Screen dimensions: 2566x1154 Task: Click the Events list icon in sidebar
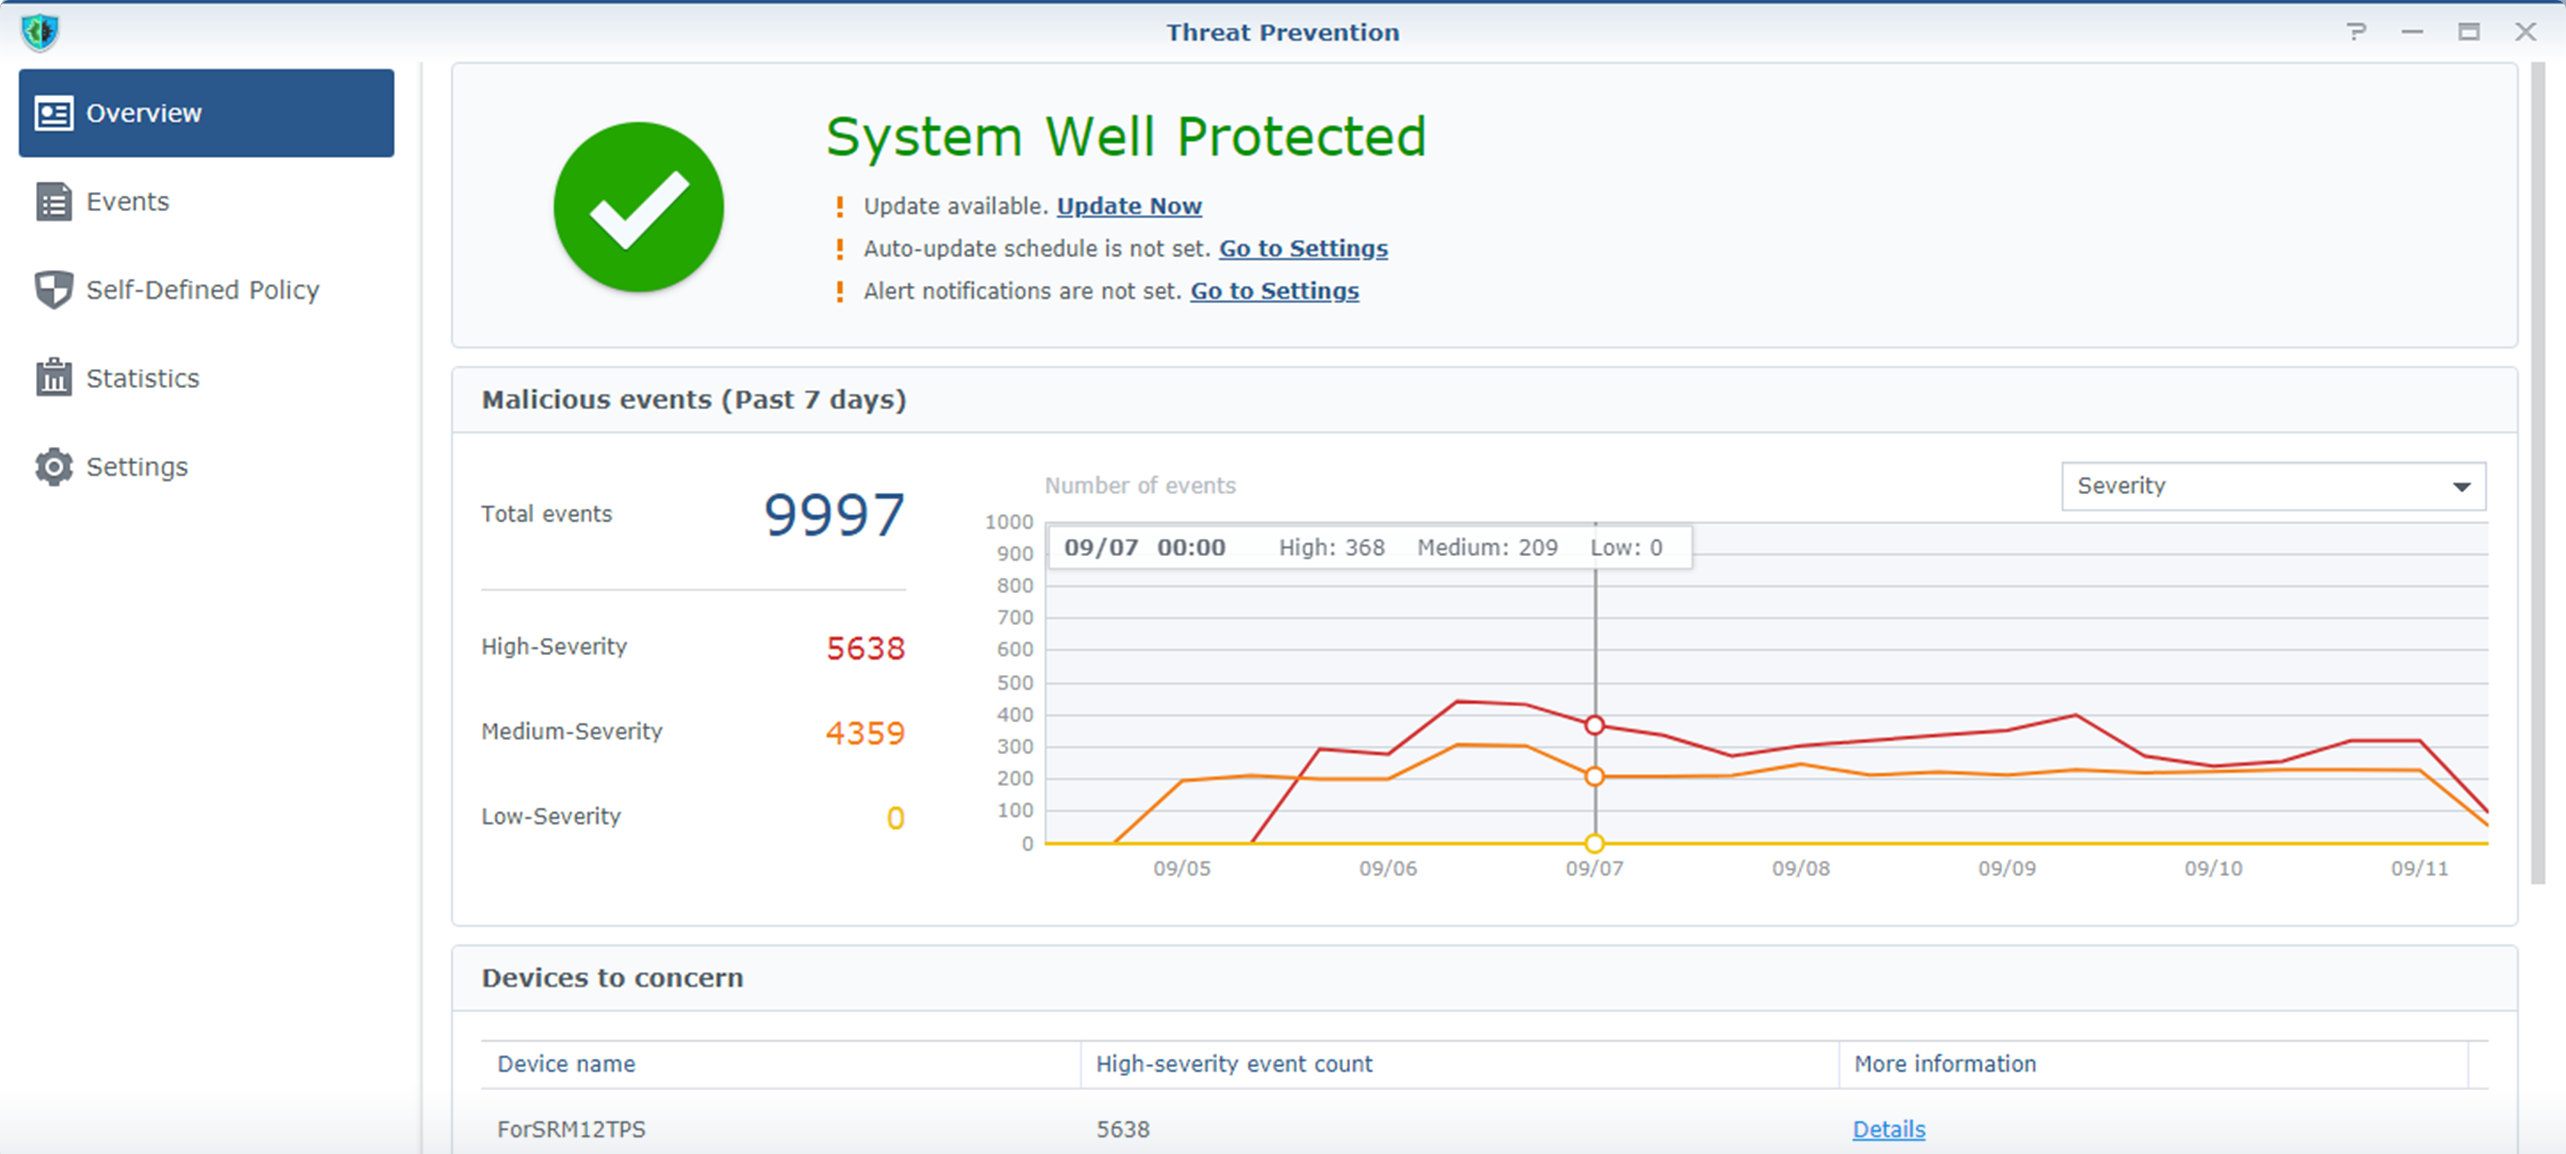click(55, 201)
